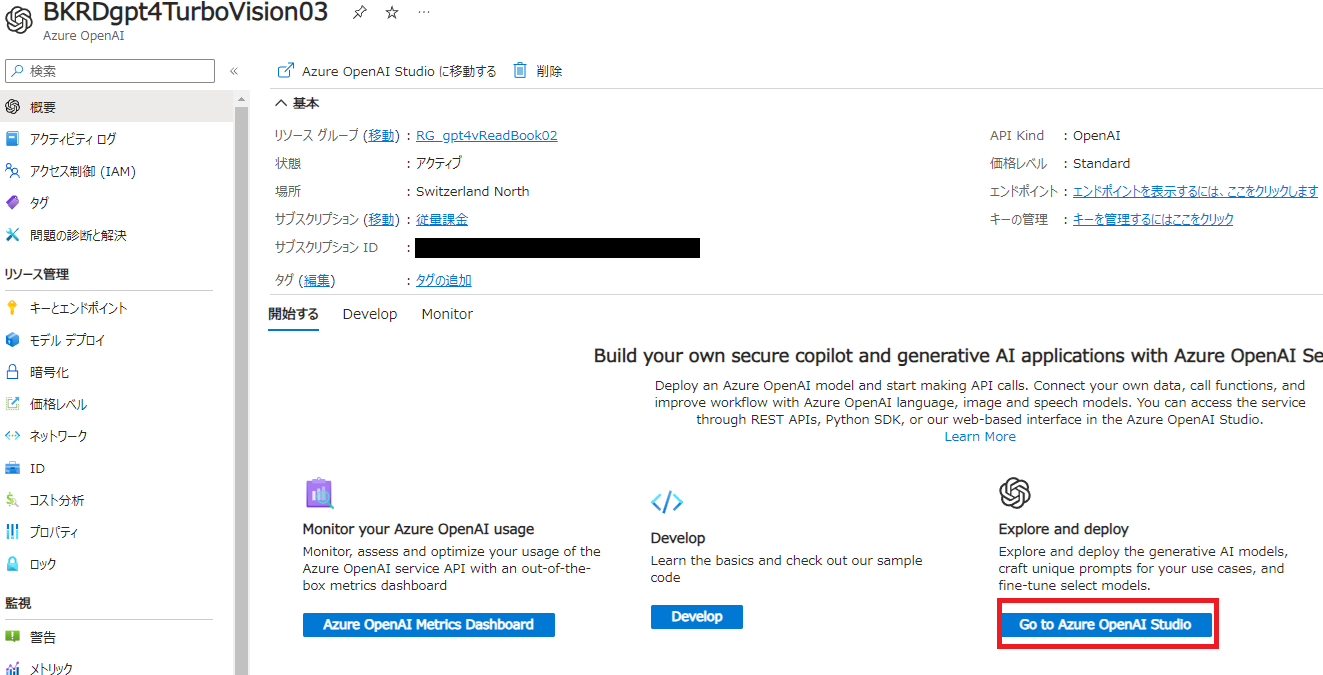This screenshot has width=1323, height=675.
Task: Pin the BKRDgpt4TurboVision03 resource to dashboard
Action: point(359,12)
